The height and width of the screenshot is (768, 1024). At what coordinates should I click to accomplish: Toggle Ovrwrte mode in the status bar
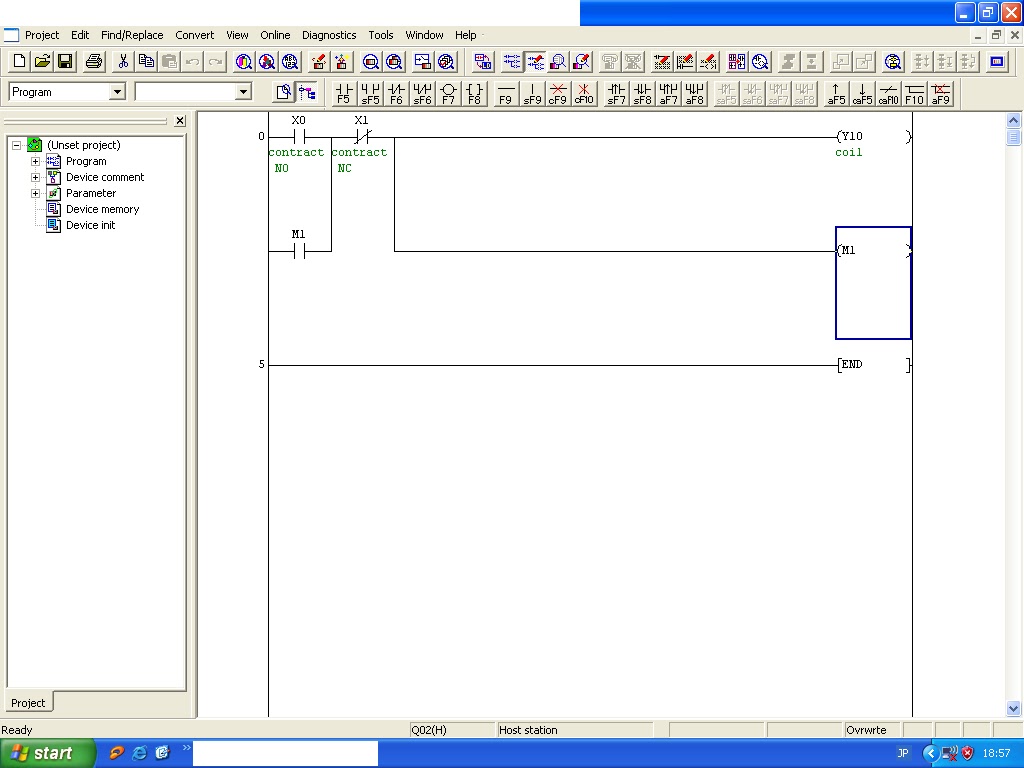click(x=867, y=730)
